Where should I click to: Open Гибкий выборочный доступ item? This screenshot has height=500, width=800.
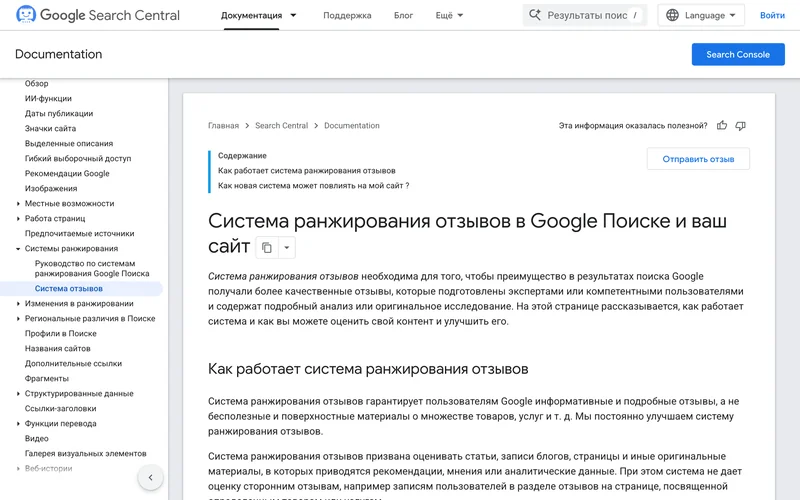coord(78,158)
